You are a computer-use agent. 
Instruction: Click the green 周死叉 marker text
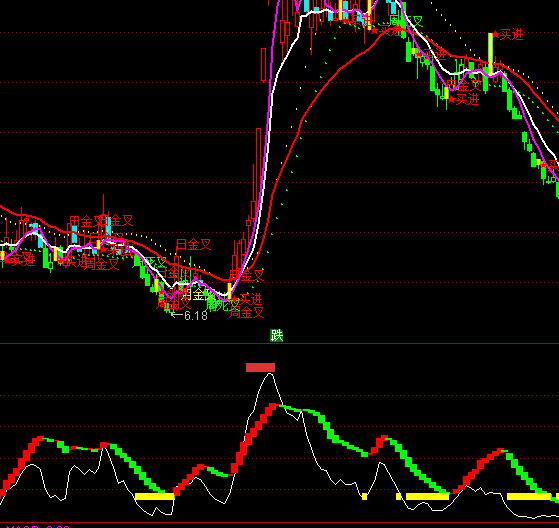[223, 305]
